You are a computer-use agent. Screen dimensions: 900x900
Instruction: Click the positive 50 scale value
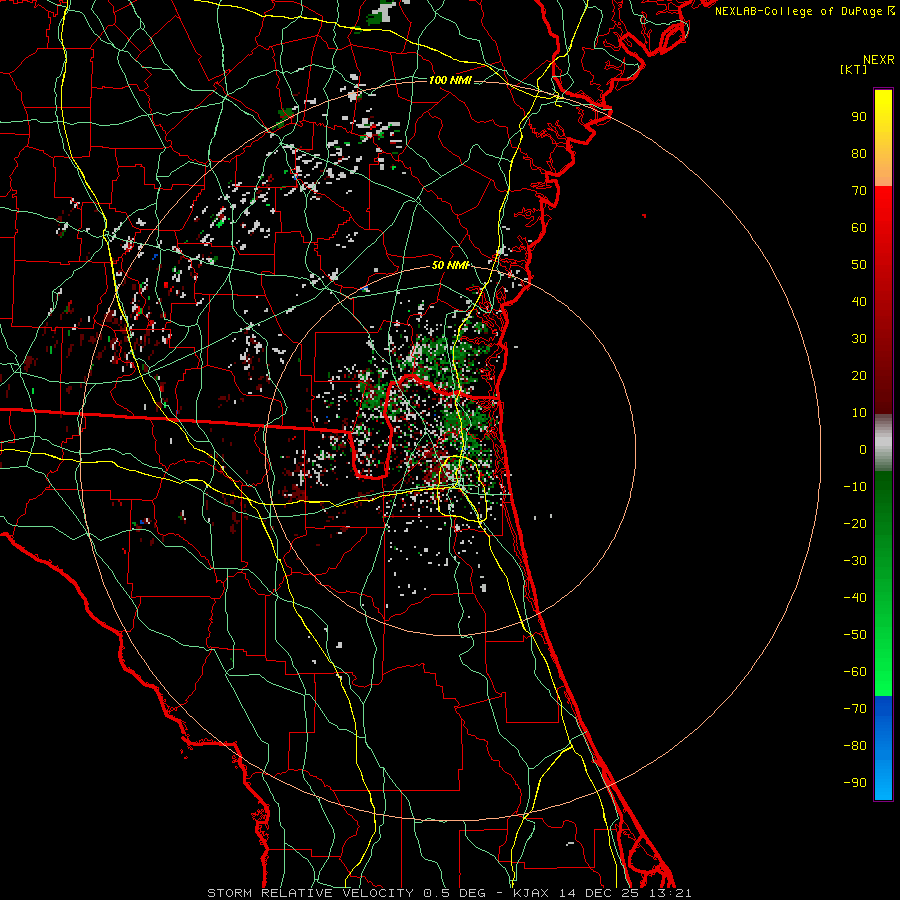pyautogui.click(x=859, y=265)
